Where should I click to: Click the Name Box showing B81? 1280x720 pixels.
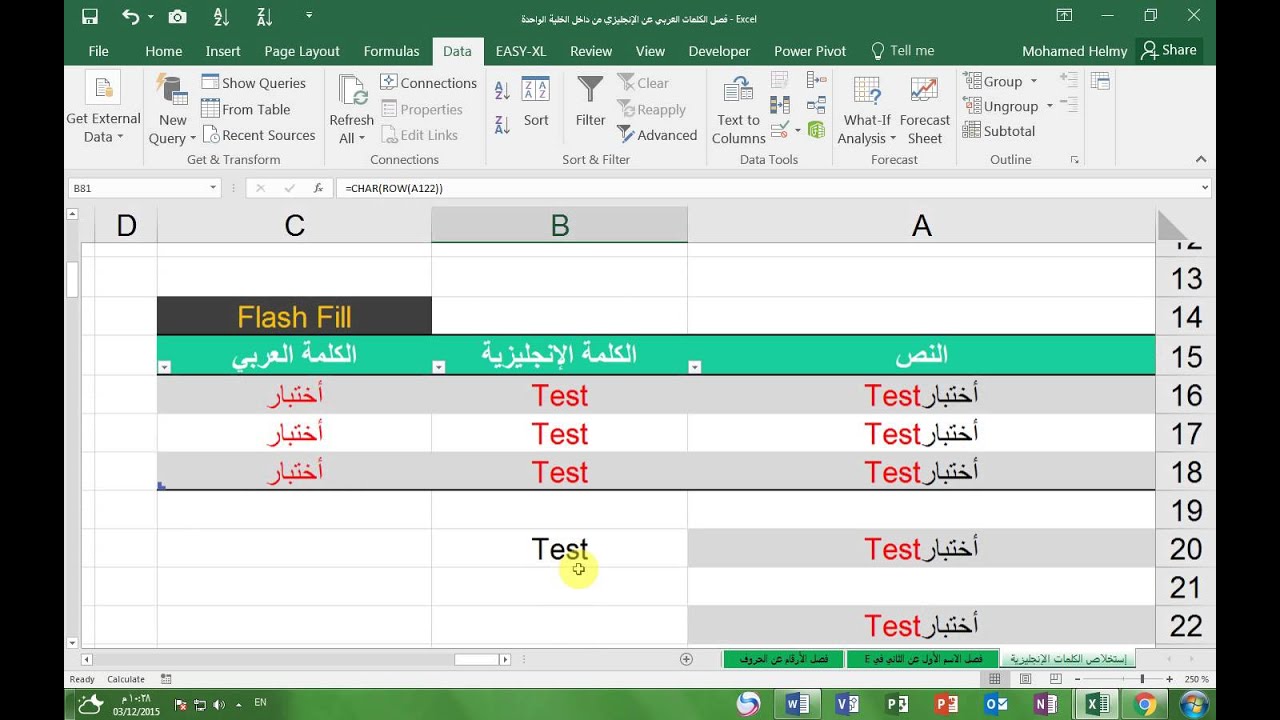tap(137, 188)
